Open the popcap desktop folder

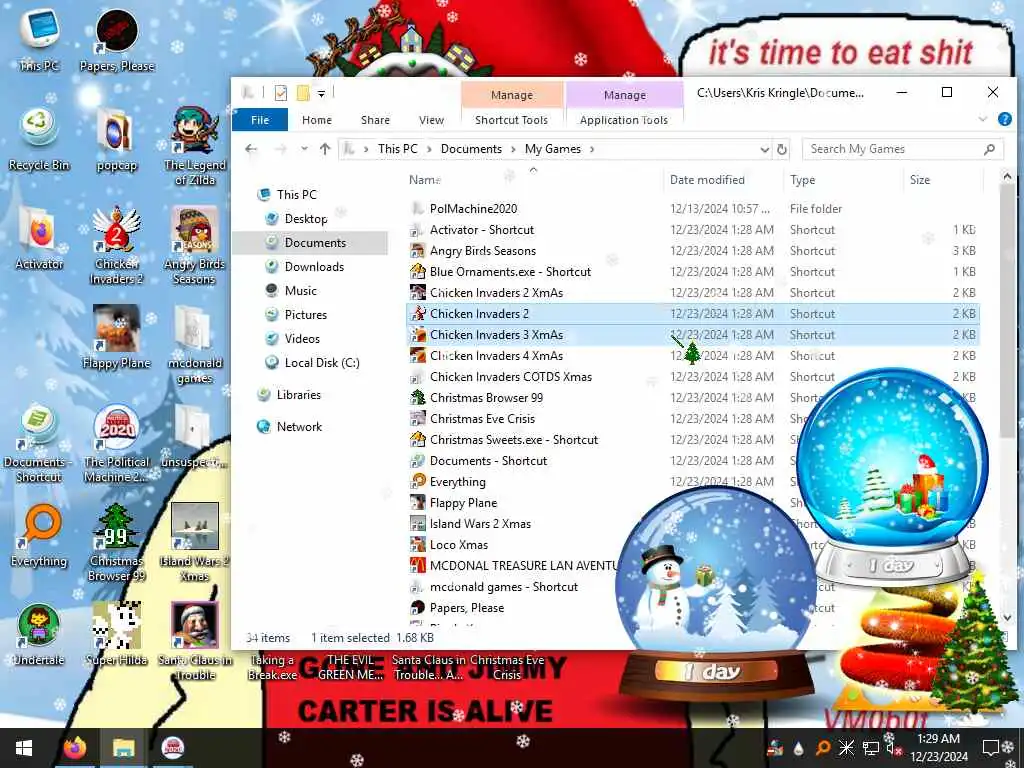click(117, 139)
